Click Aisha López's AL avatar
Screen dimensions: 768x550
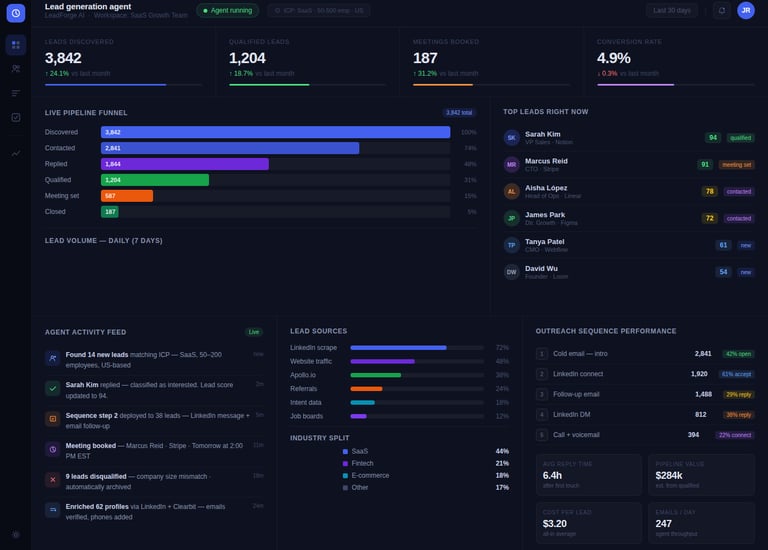pos(511,191)
